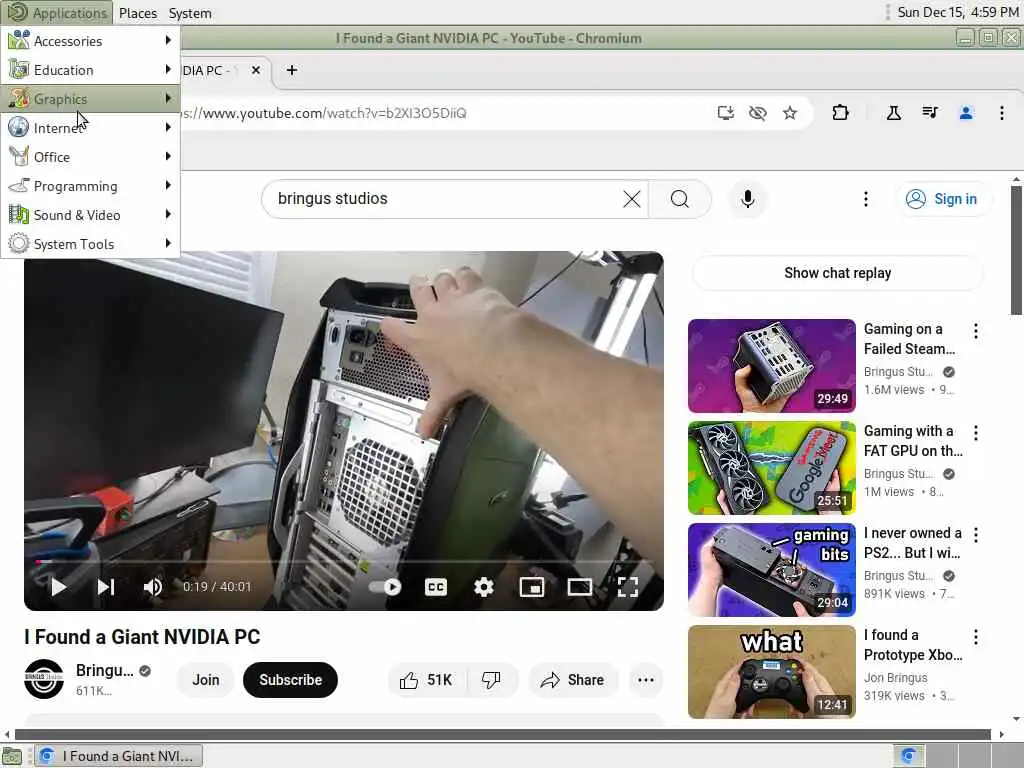Open Gaming with a FAT GPU thumbnail
This screenshot has width=1024, height=768.
point(771,468)
